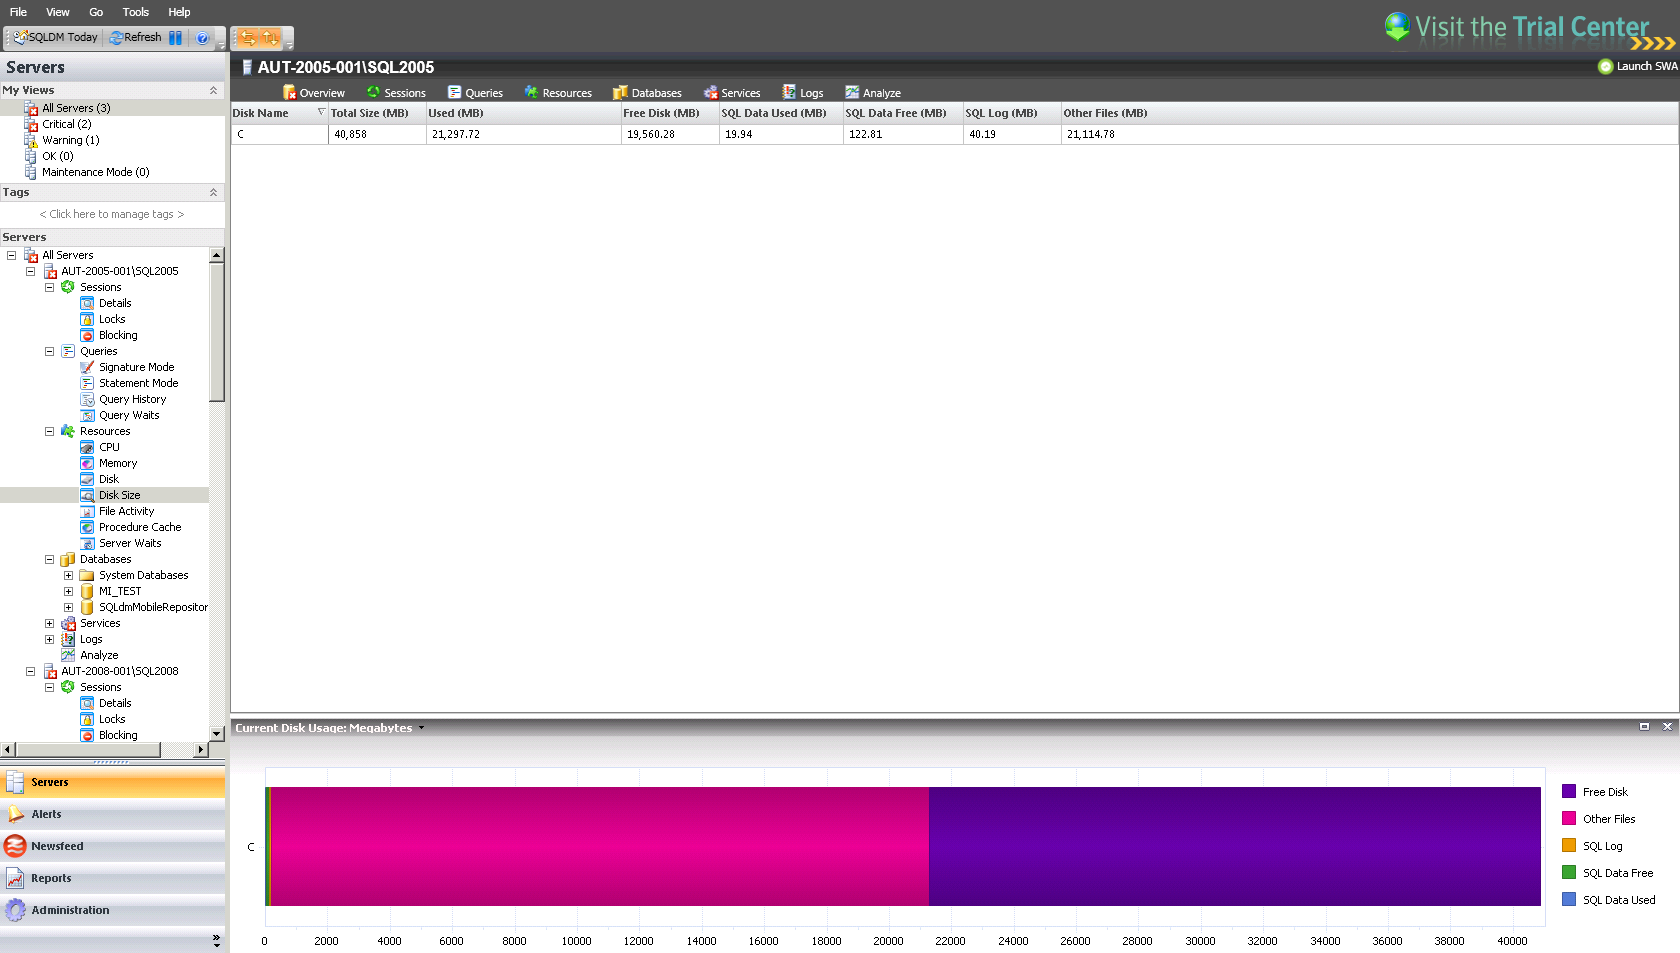1680x953 pixels.
Task: Click the SQL Log legend swatch
Action: pos(1569,845)
